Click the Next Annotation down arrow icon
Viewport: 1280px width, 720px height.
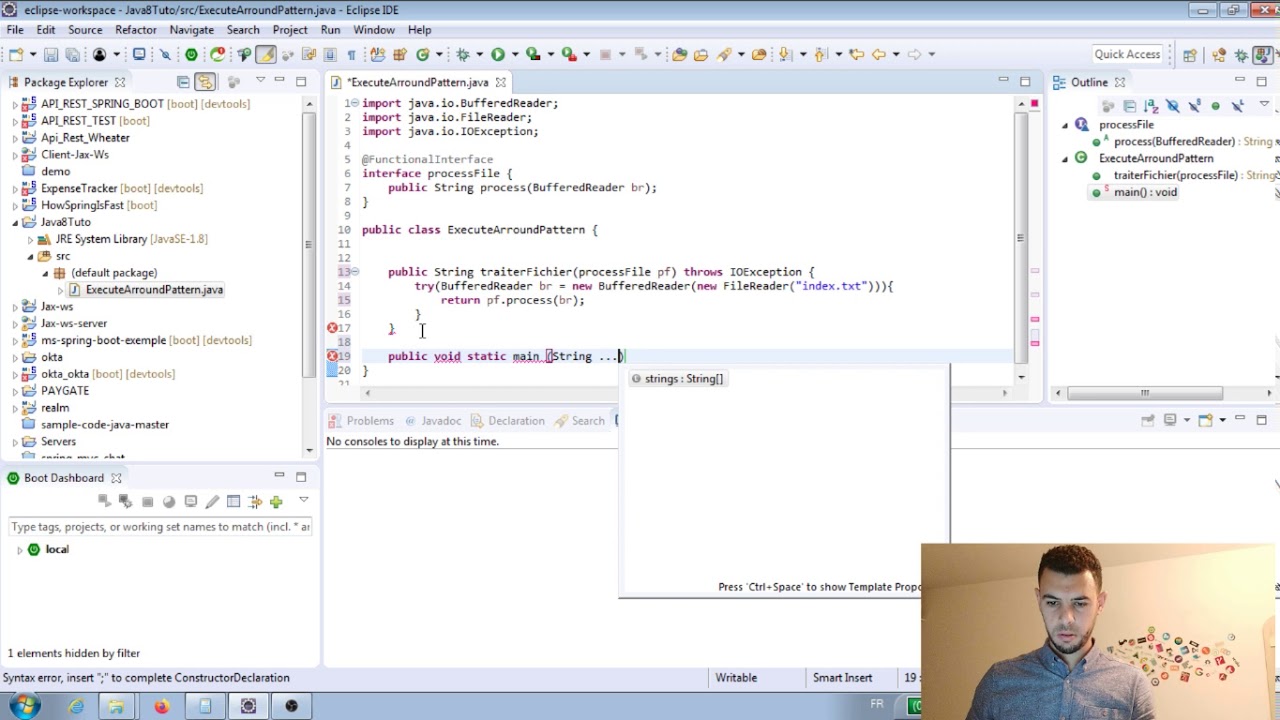(785, 54)
